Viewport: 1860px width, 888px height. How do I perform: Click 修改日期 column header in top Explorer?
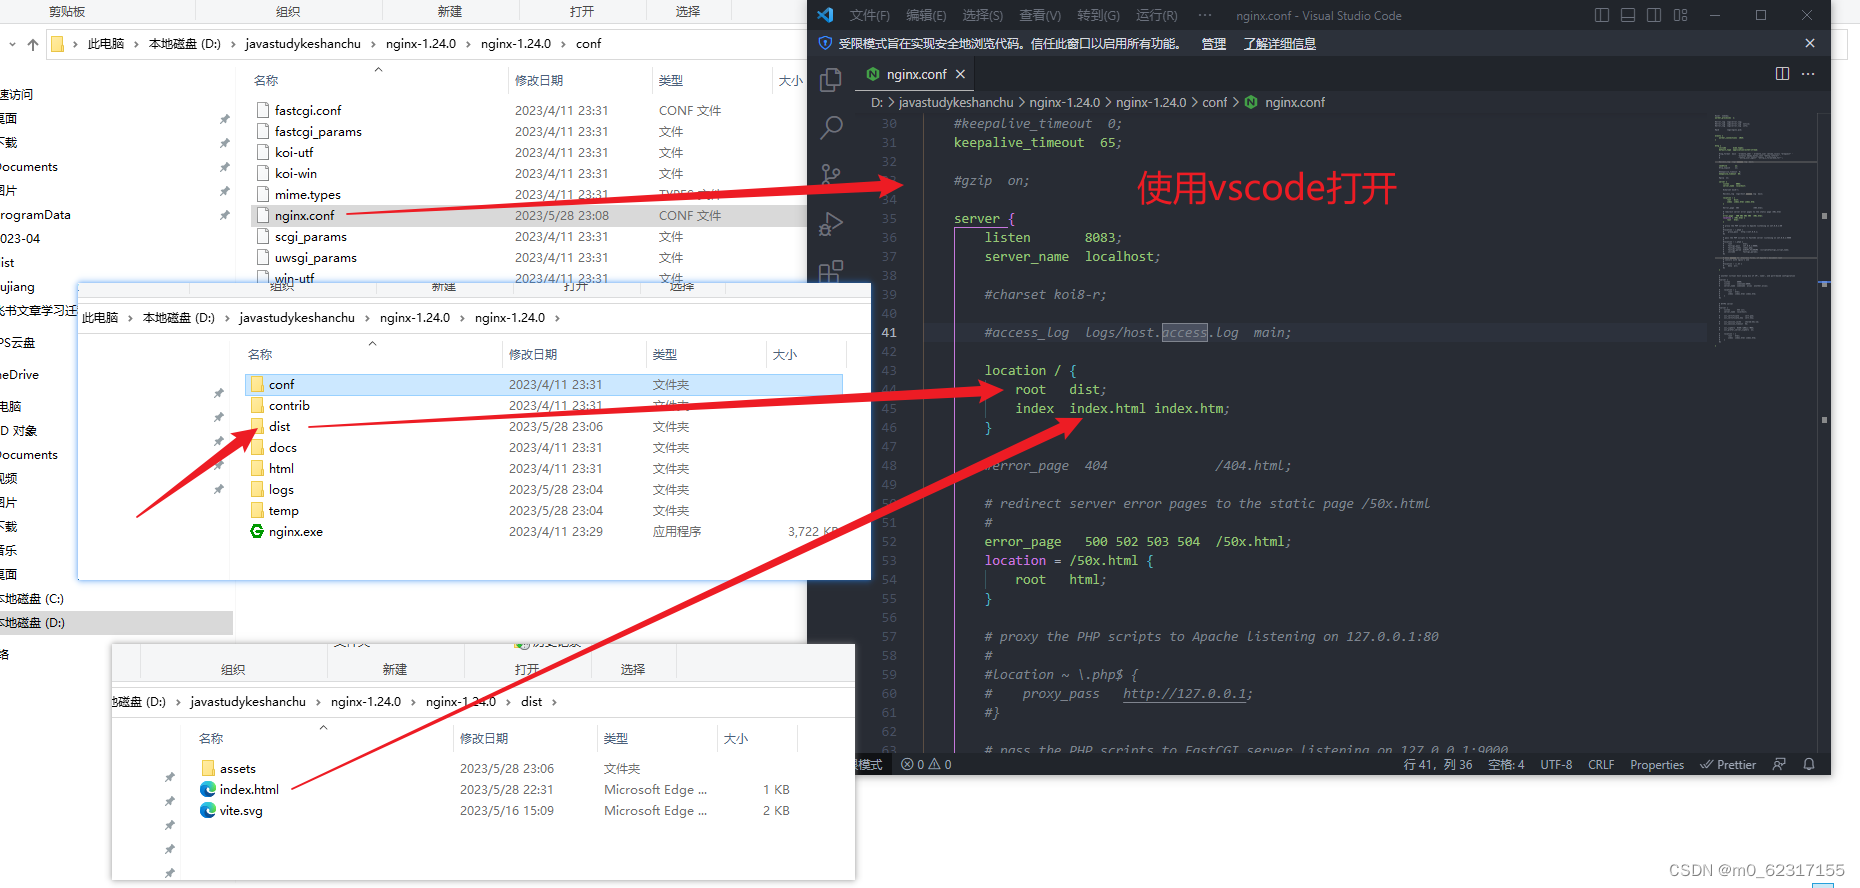point(539,80)
